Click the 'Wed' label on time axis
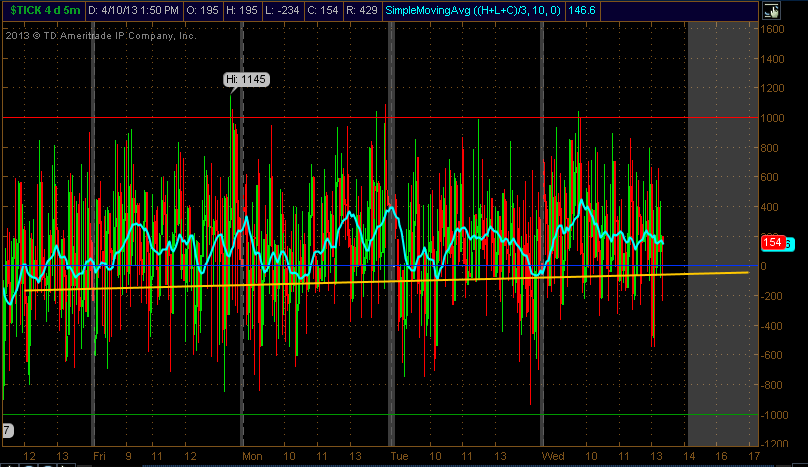 click(553, 456)
